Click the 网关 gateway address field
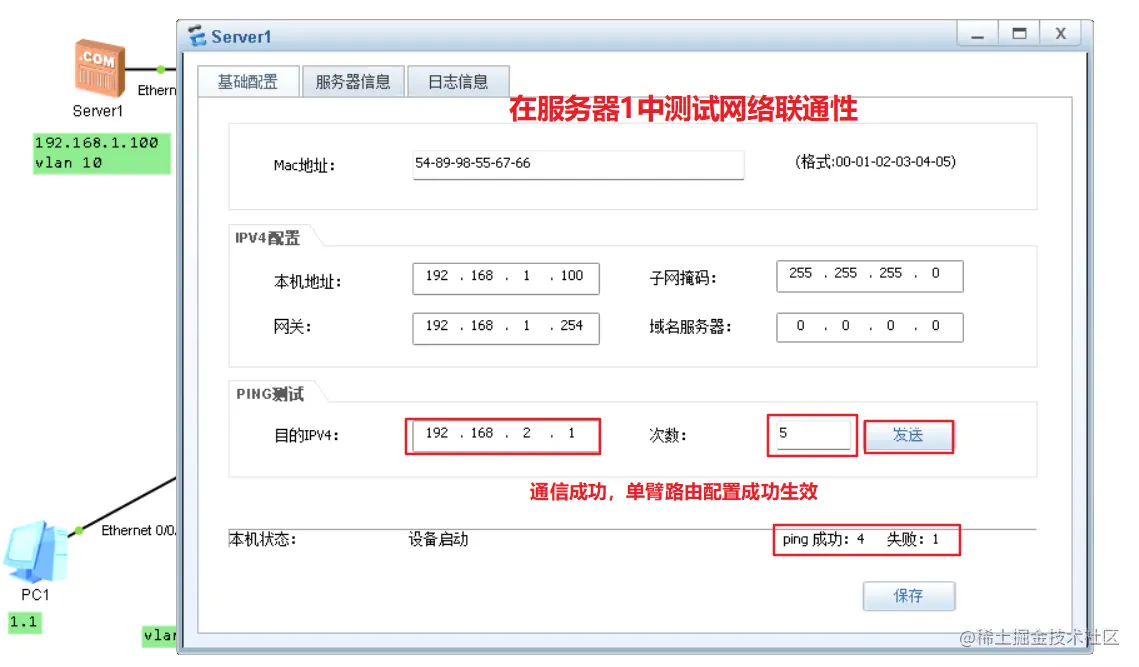Image resolution: width=1139 pixels, height=667 pixels. click(x=504, y=327)
